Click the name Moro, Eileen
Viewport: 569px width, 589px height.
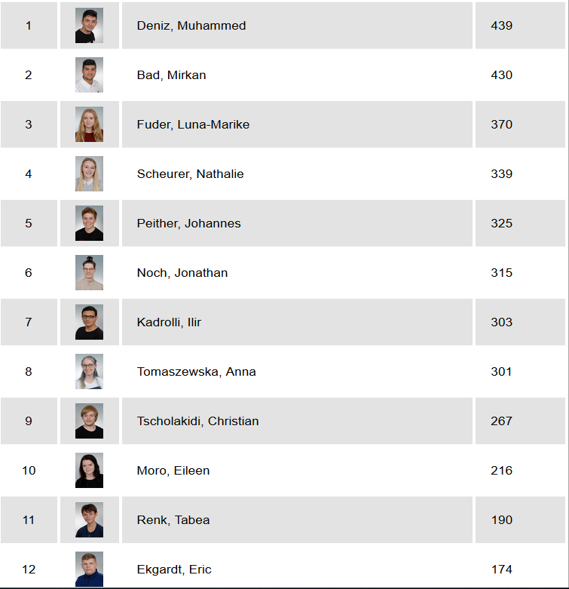tap(173, 471)
